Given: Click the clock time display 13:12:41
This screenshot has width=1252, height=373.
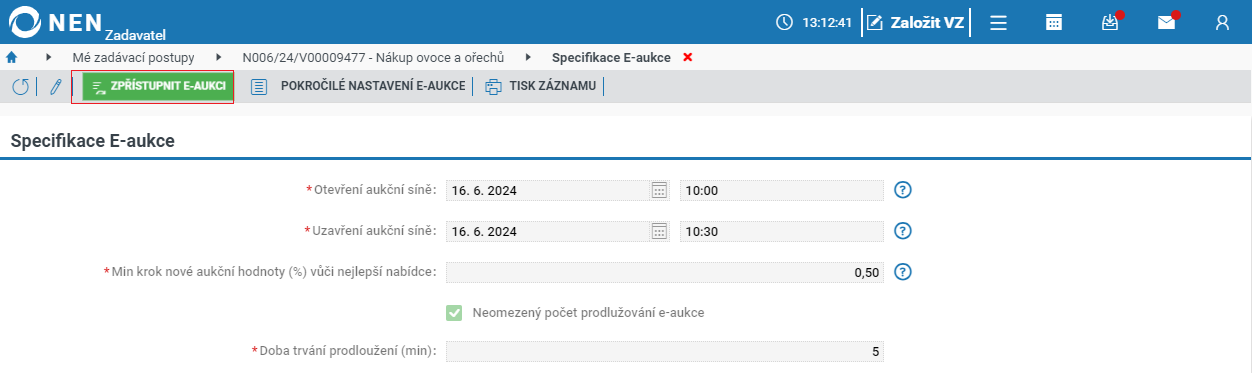Looking at the screenshot, I should click(814, 22).
